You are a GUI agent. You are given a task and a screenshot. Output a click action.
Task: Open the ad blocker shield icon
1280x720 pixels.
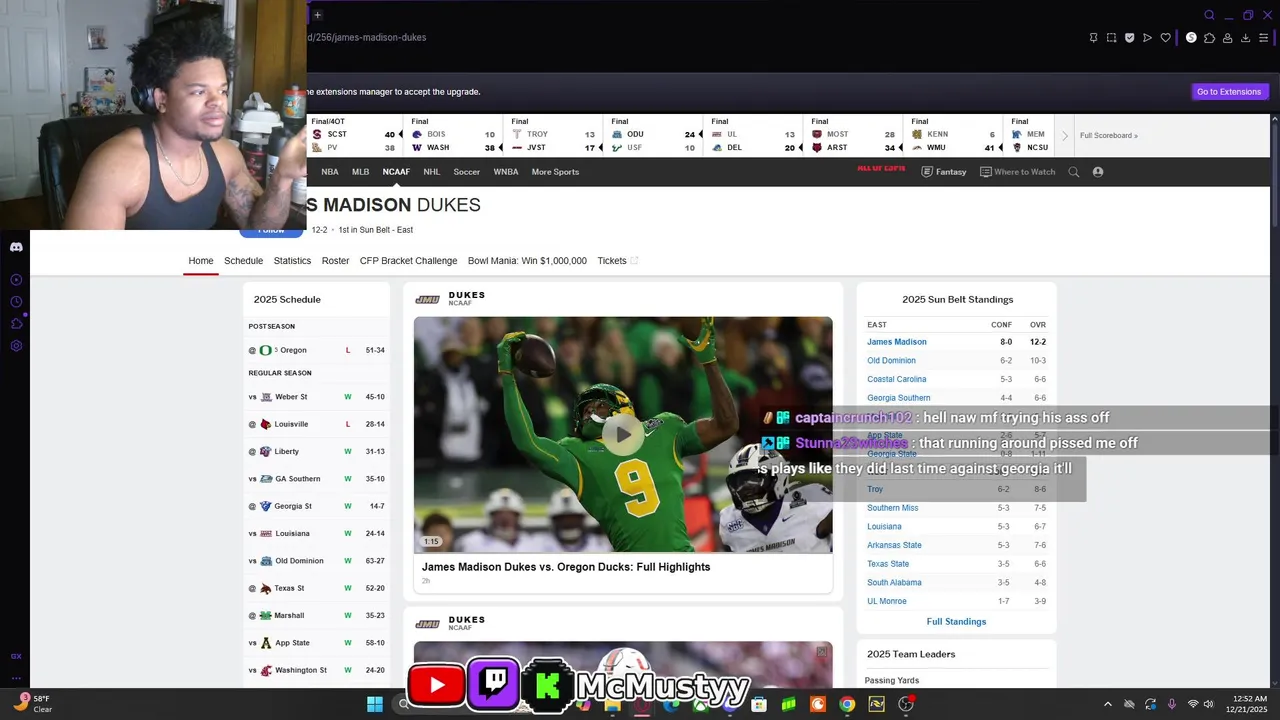[x=1129, y=38]
